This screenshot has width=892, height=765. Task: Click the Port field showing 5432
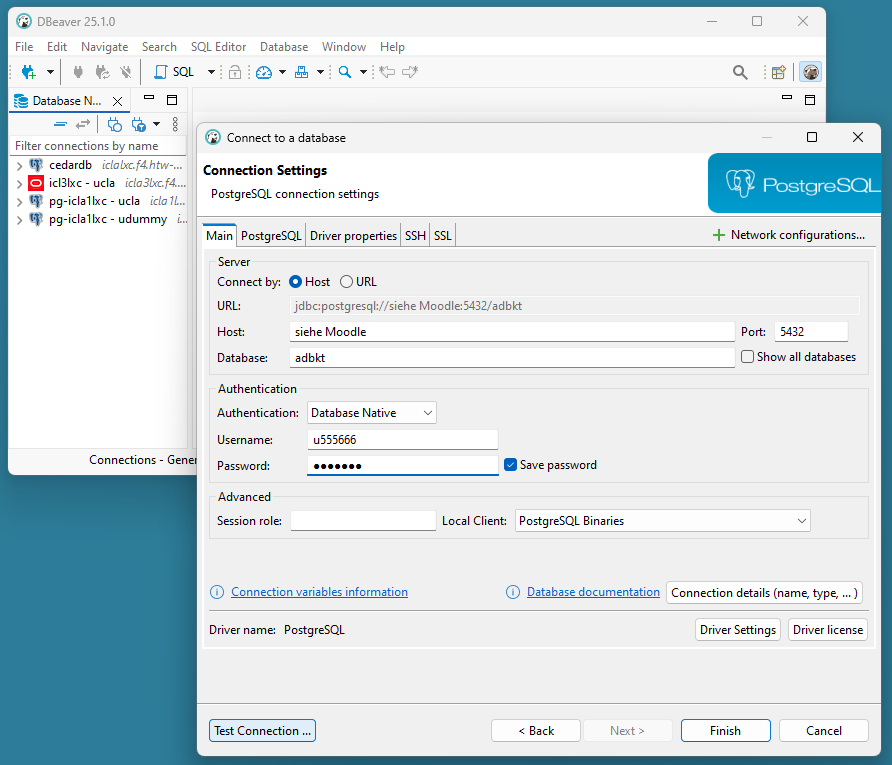(x=811, y=332)
